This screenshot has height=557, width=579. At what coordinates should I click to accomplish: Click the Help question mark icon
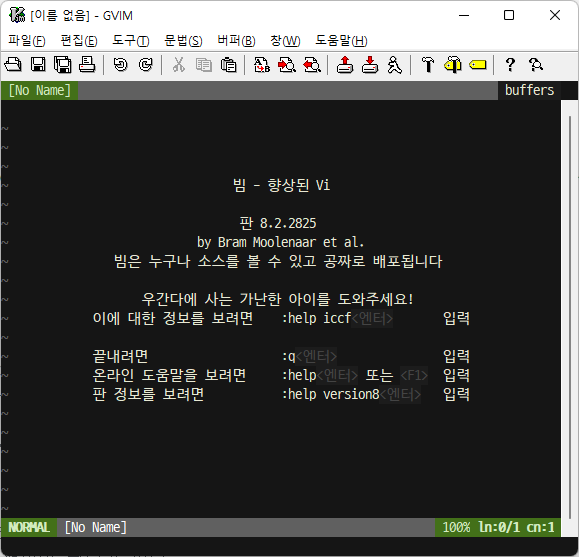point(510,65)
